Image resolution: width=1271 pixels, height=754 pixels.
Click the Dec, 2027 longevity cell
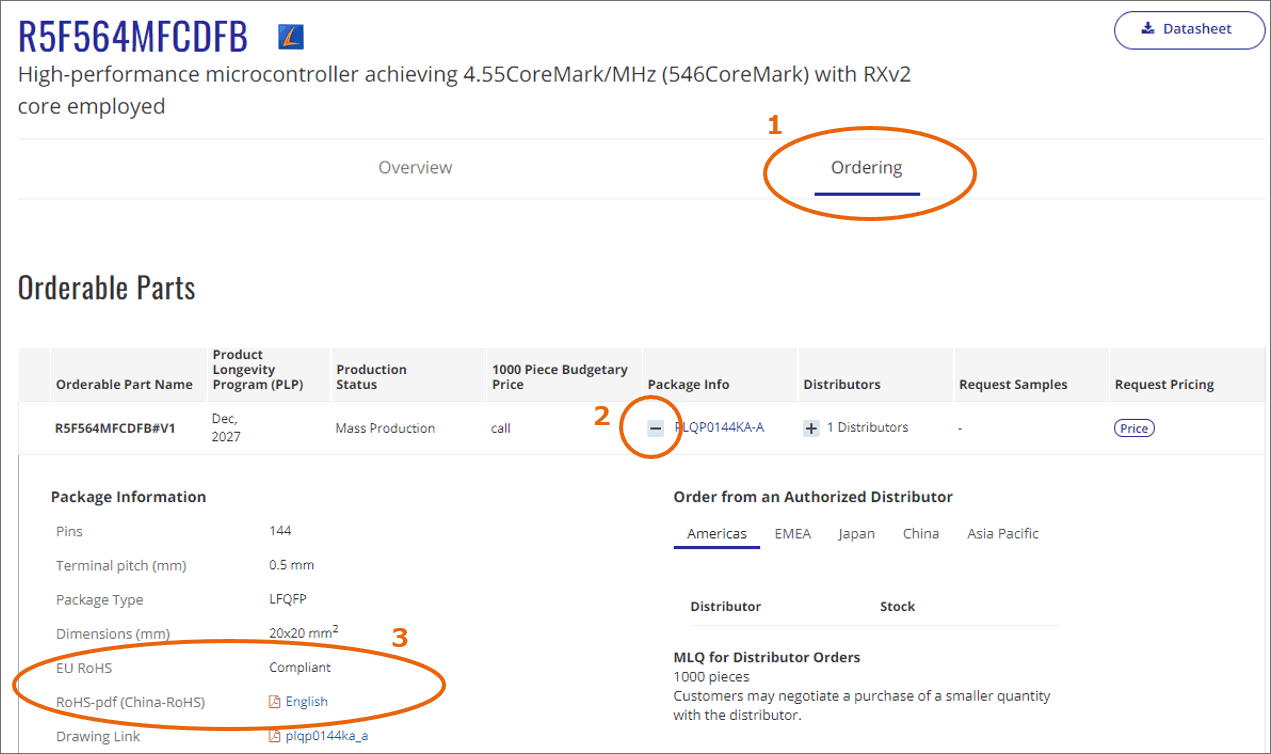226,428
